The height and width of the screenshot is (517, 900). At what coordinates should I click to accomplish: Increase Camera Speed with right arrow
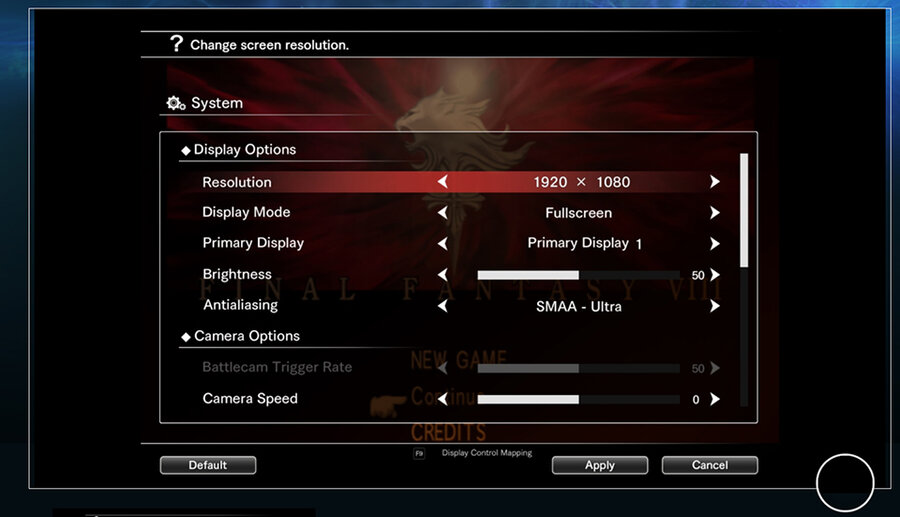click(x=715, y=399)
